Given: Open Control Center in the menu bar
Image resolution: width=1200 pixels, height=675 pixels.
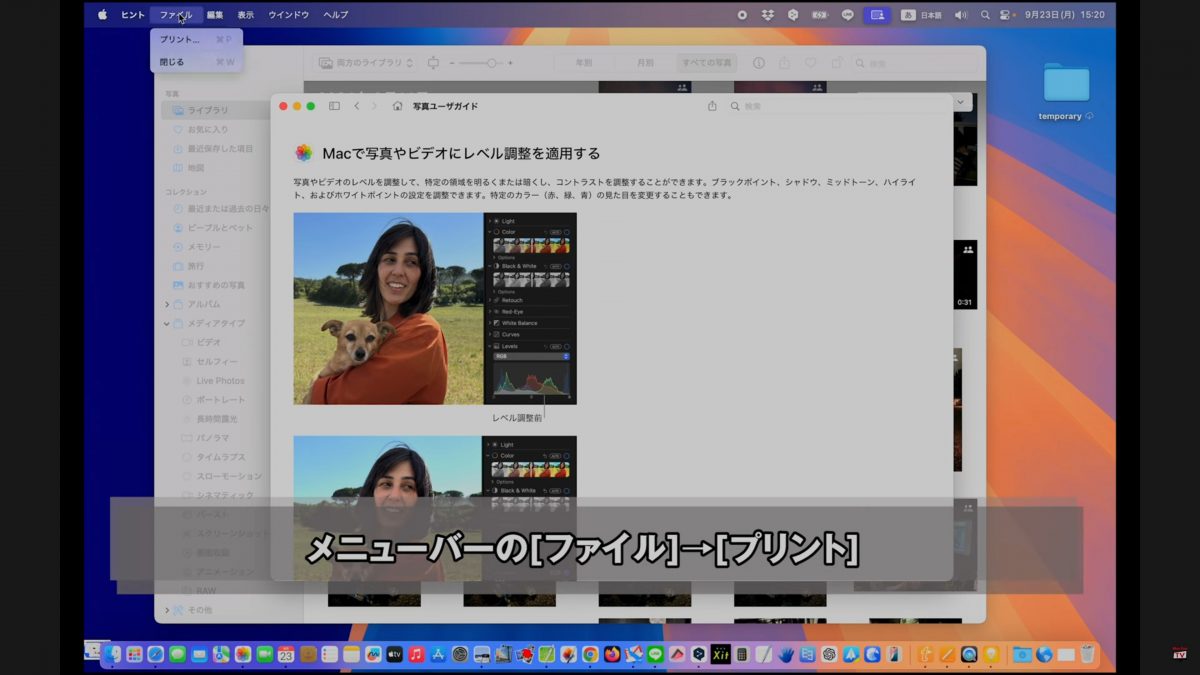Looking at the screenshot, I should (1006, 15).
